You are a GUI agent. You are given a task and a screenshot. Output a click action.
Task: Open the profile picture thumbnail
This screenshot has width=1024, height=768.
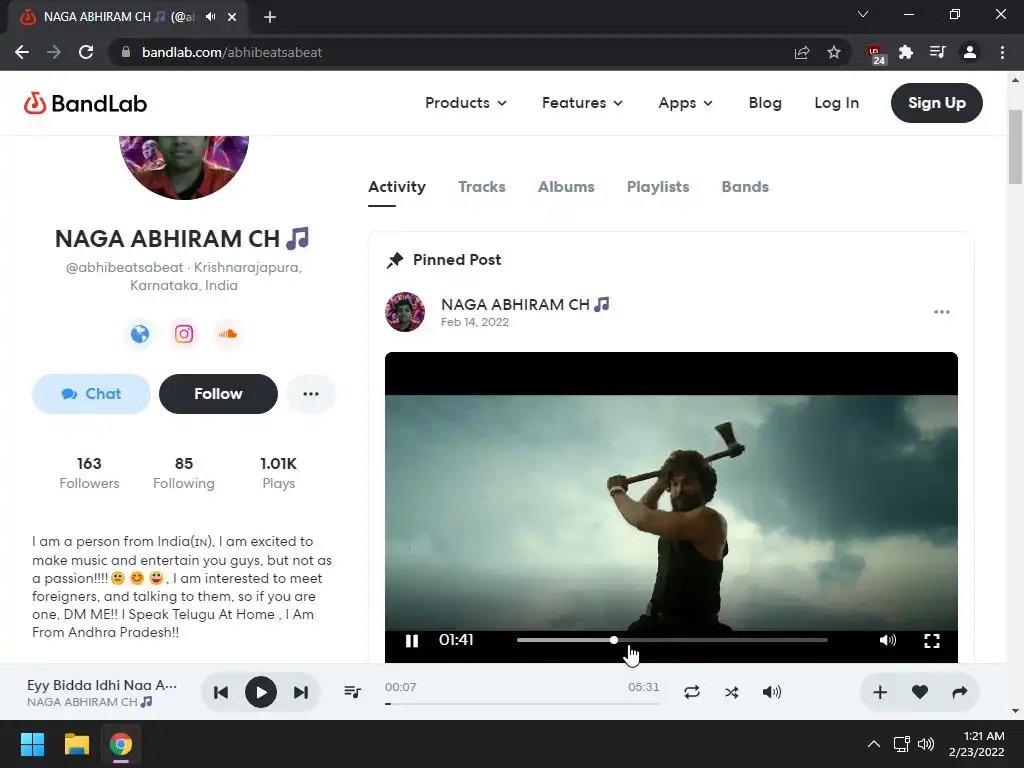click(184, 167)
